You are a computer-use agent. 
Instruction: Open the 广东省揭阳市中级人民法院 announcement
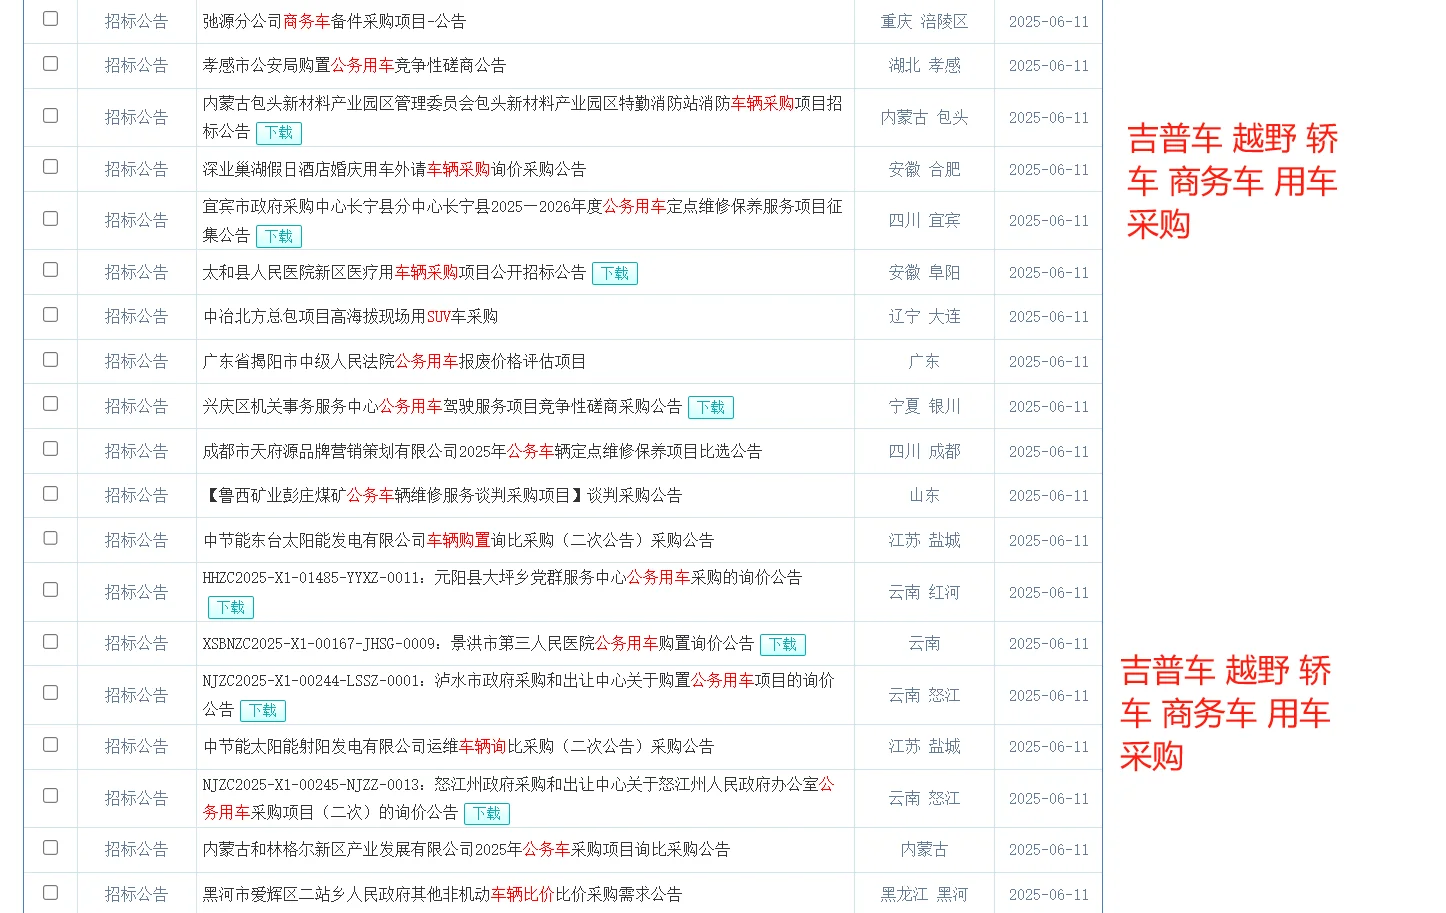tap(390, 361)
